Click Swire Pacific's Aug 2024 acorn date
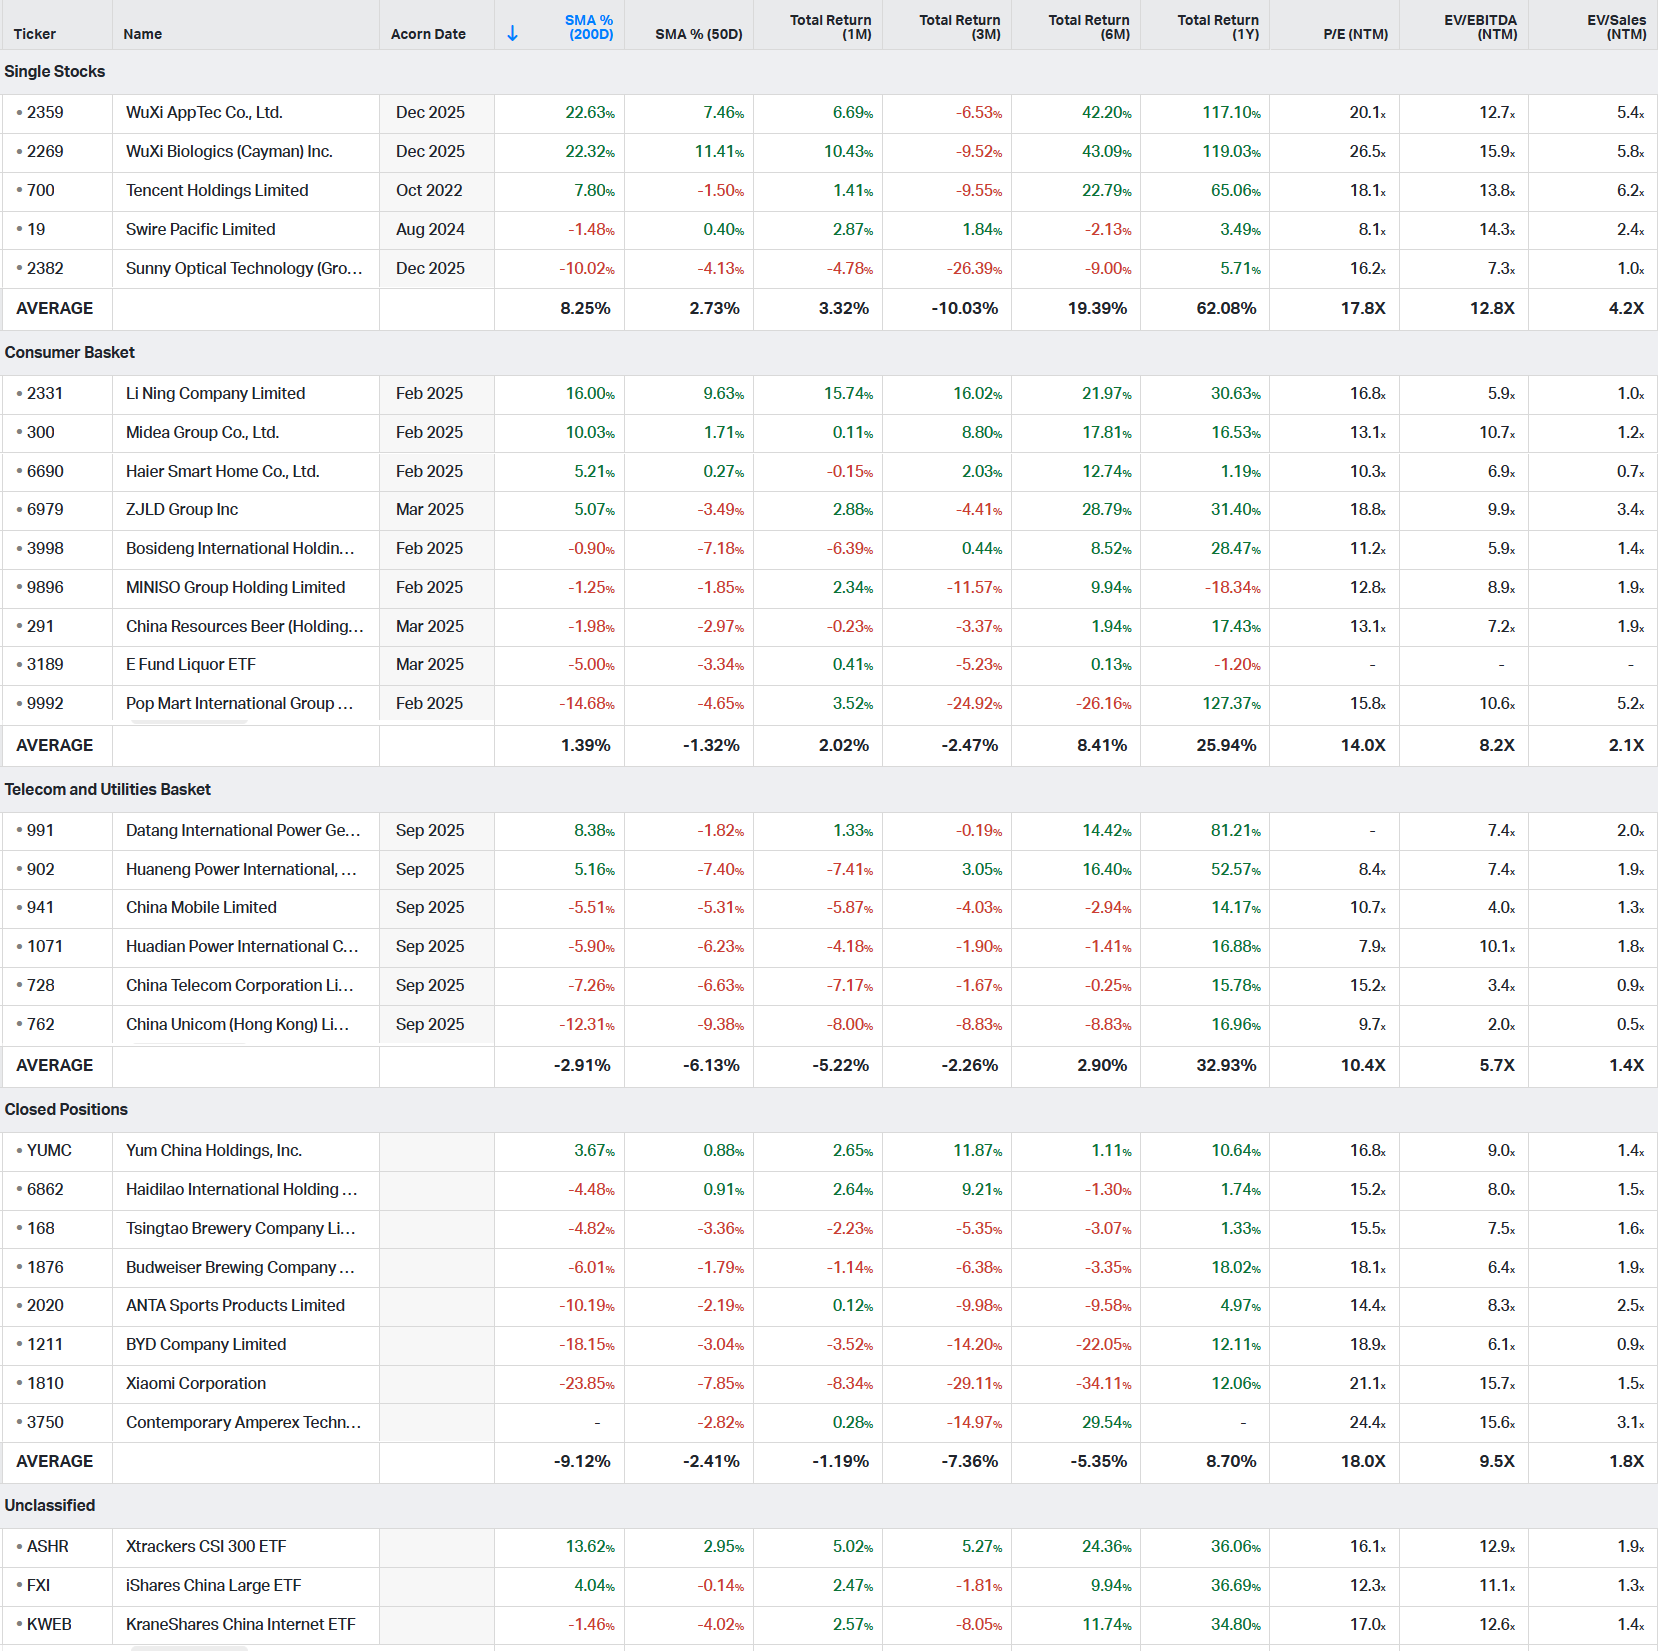Viewport: 1658px width, 1651px height. (x=430, y=230)
